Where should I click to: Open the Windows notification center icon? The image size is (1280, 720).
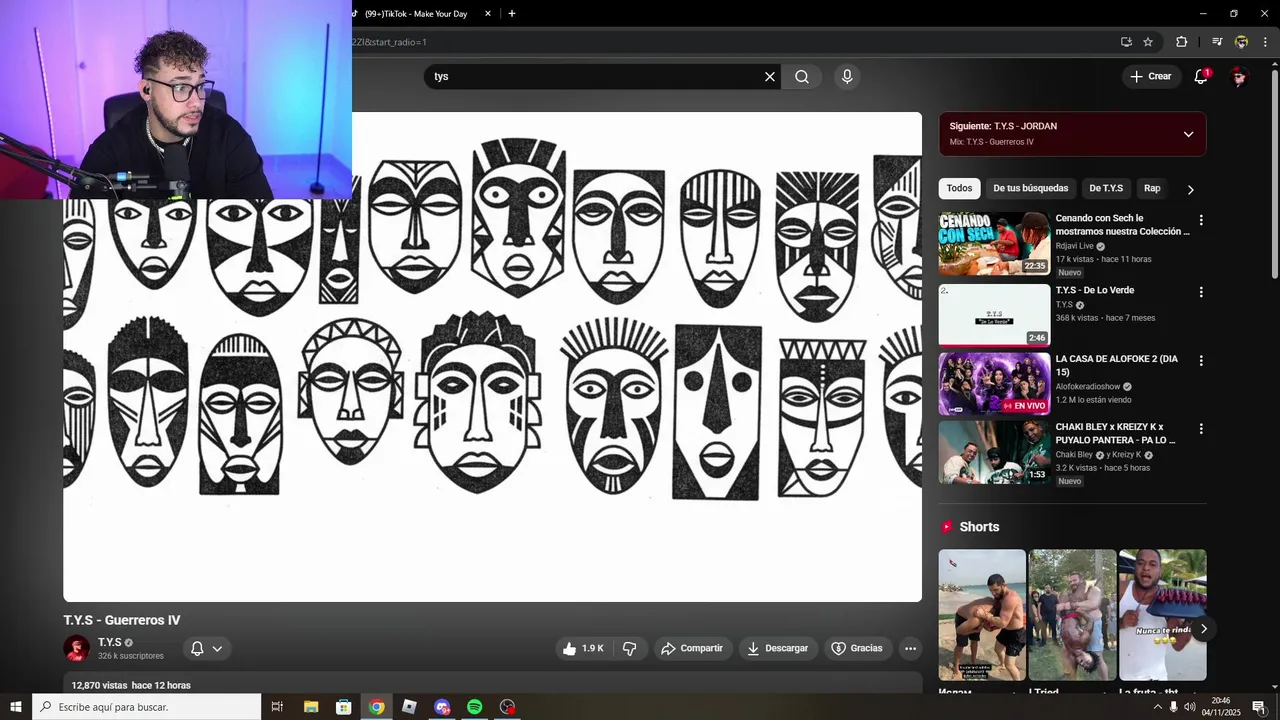coord(1259,707)
